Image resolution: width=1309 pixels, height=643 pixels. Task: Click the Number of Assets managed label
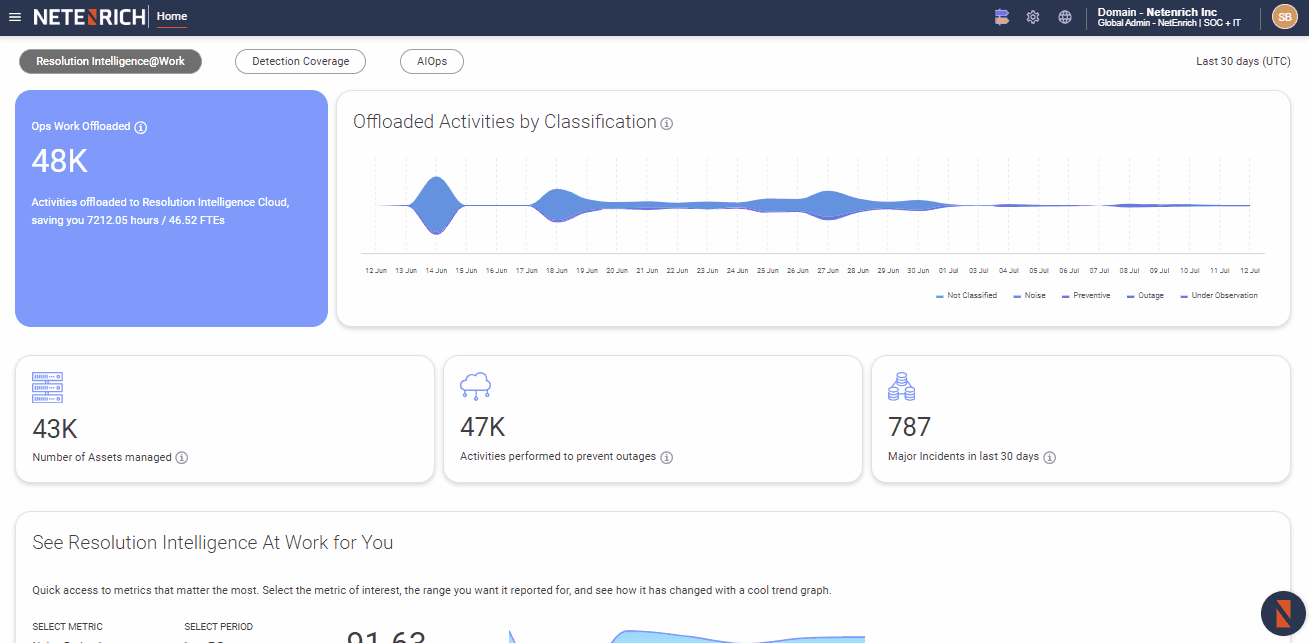coord(102,457)
